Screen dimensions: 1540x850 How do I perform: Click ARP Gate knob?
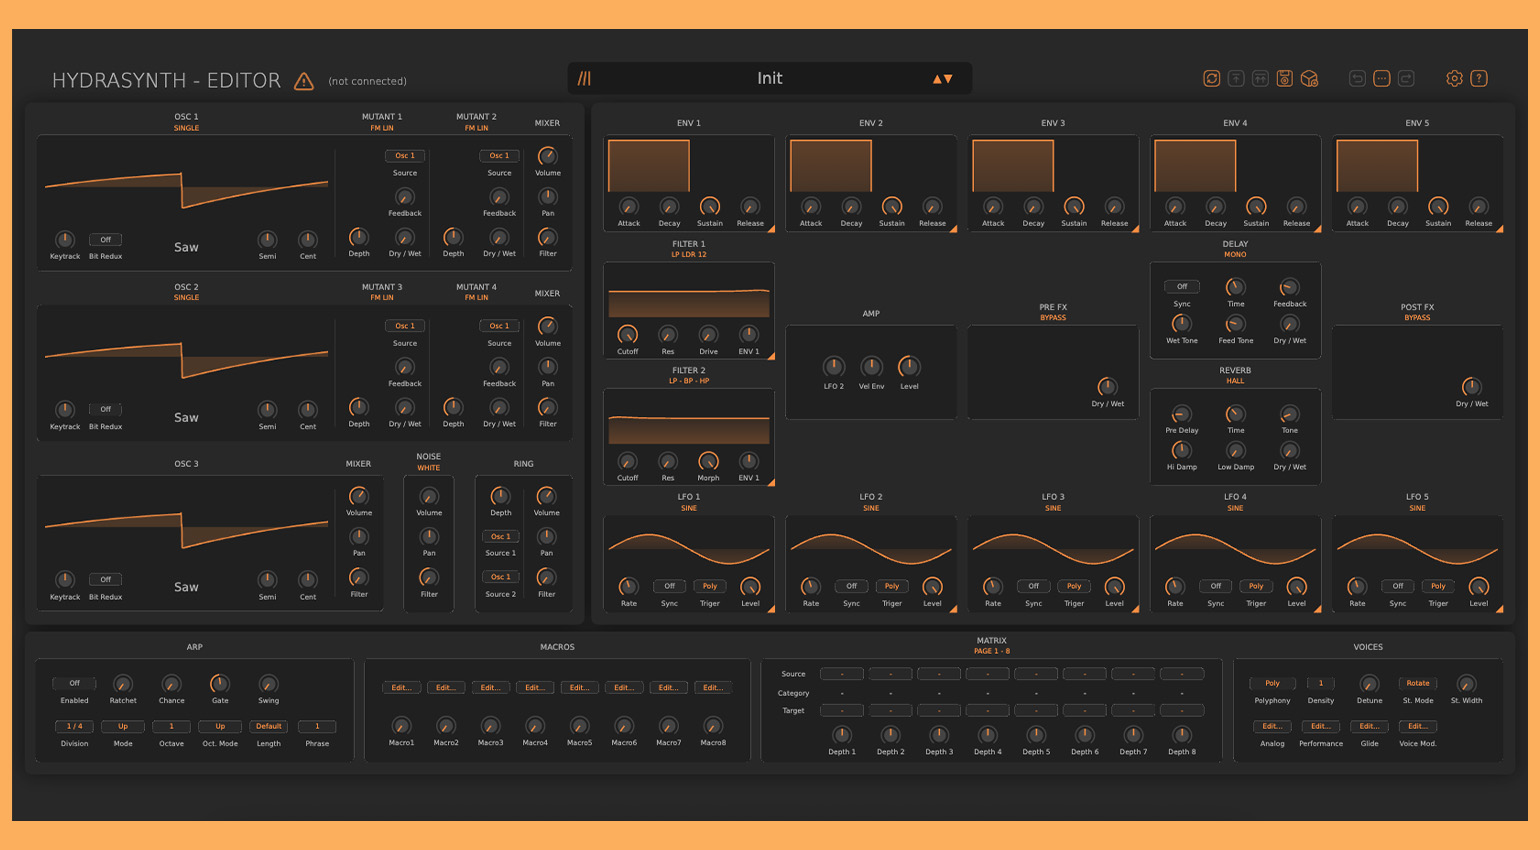click(x=220, y=684)
